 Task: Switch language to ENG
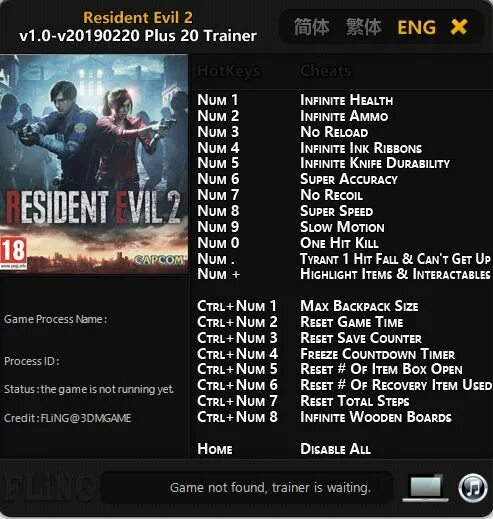(x=417, y=27)
